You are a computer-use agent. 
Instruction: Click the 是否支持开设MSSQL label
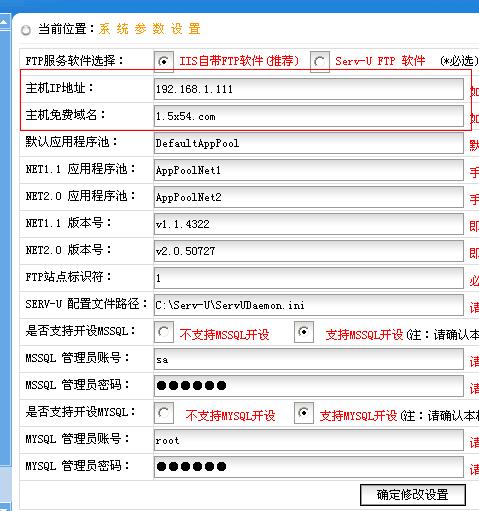coord(81,331)
